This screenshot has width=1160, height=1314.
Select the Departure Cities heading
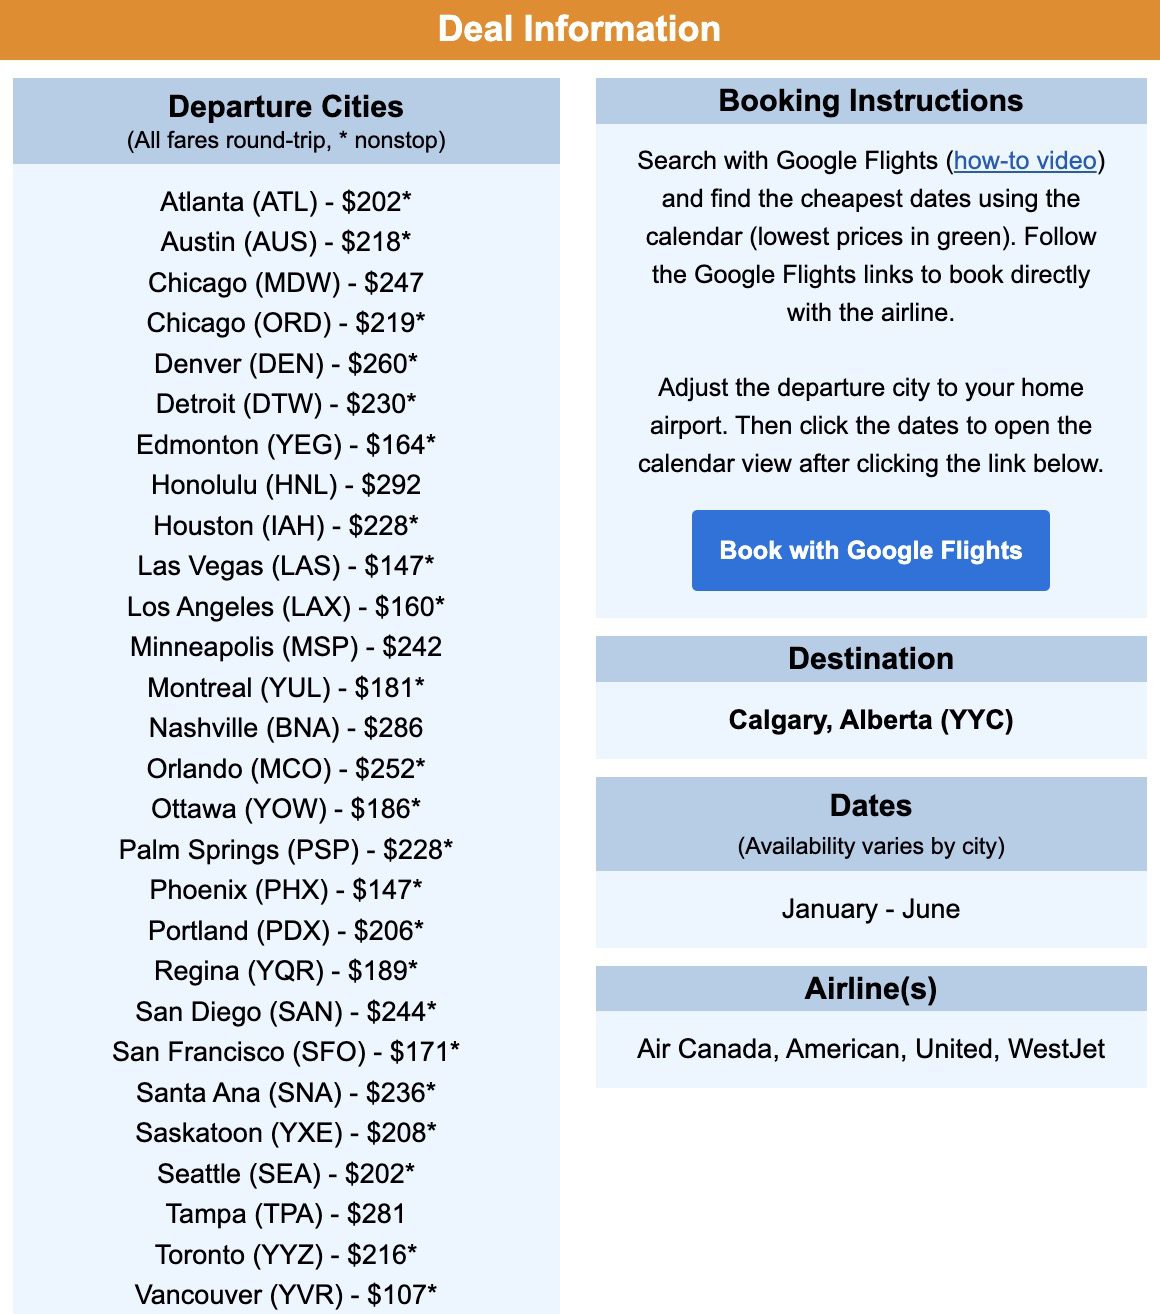(x=286, y=107)
